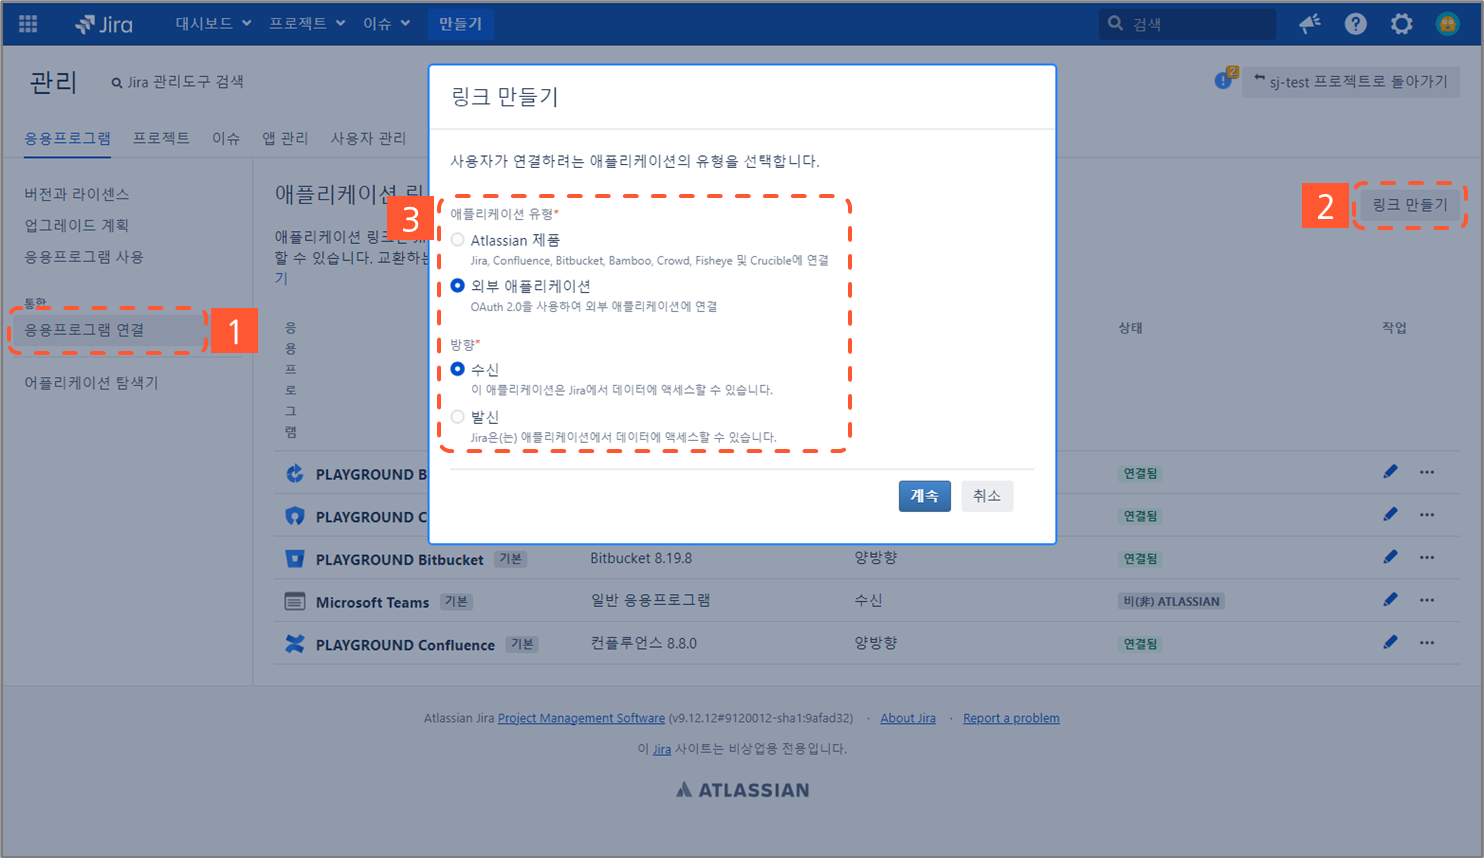Switch to the 사용자 관리 tab

coord(368,138)
